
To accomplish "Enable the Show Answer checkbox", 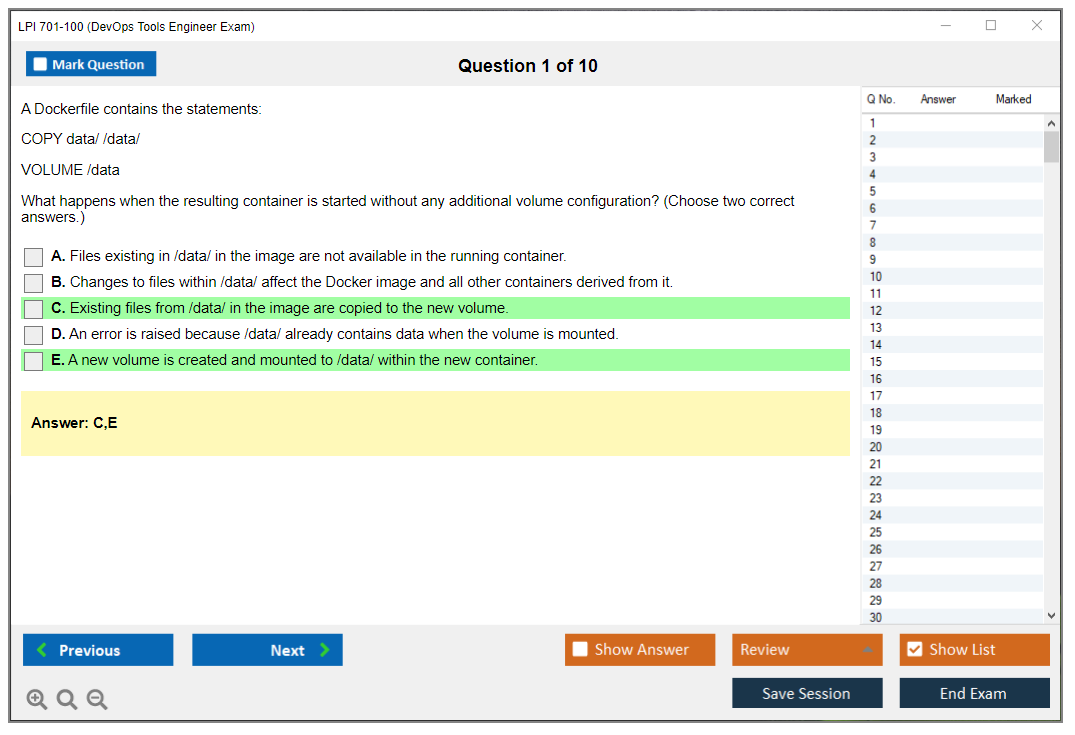I will [x=580, y=650].
